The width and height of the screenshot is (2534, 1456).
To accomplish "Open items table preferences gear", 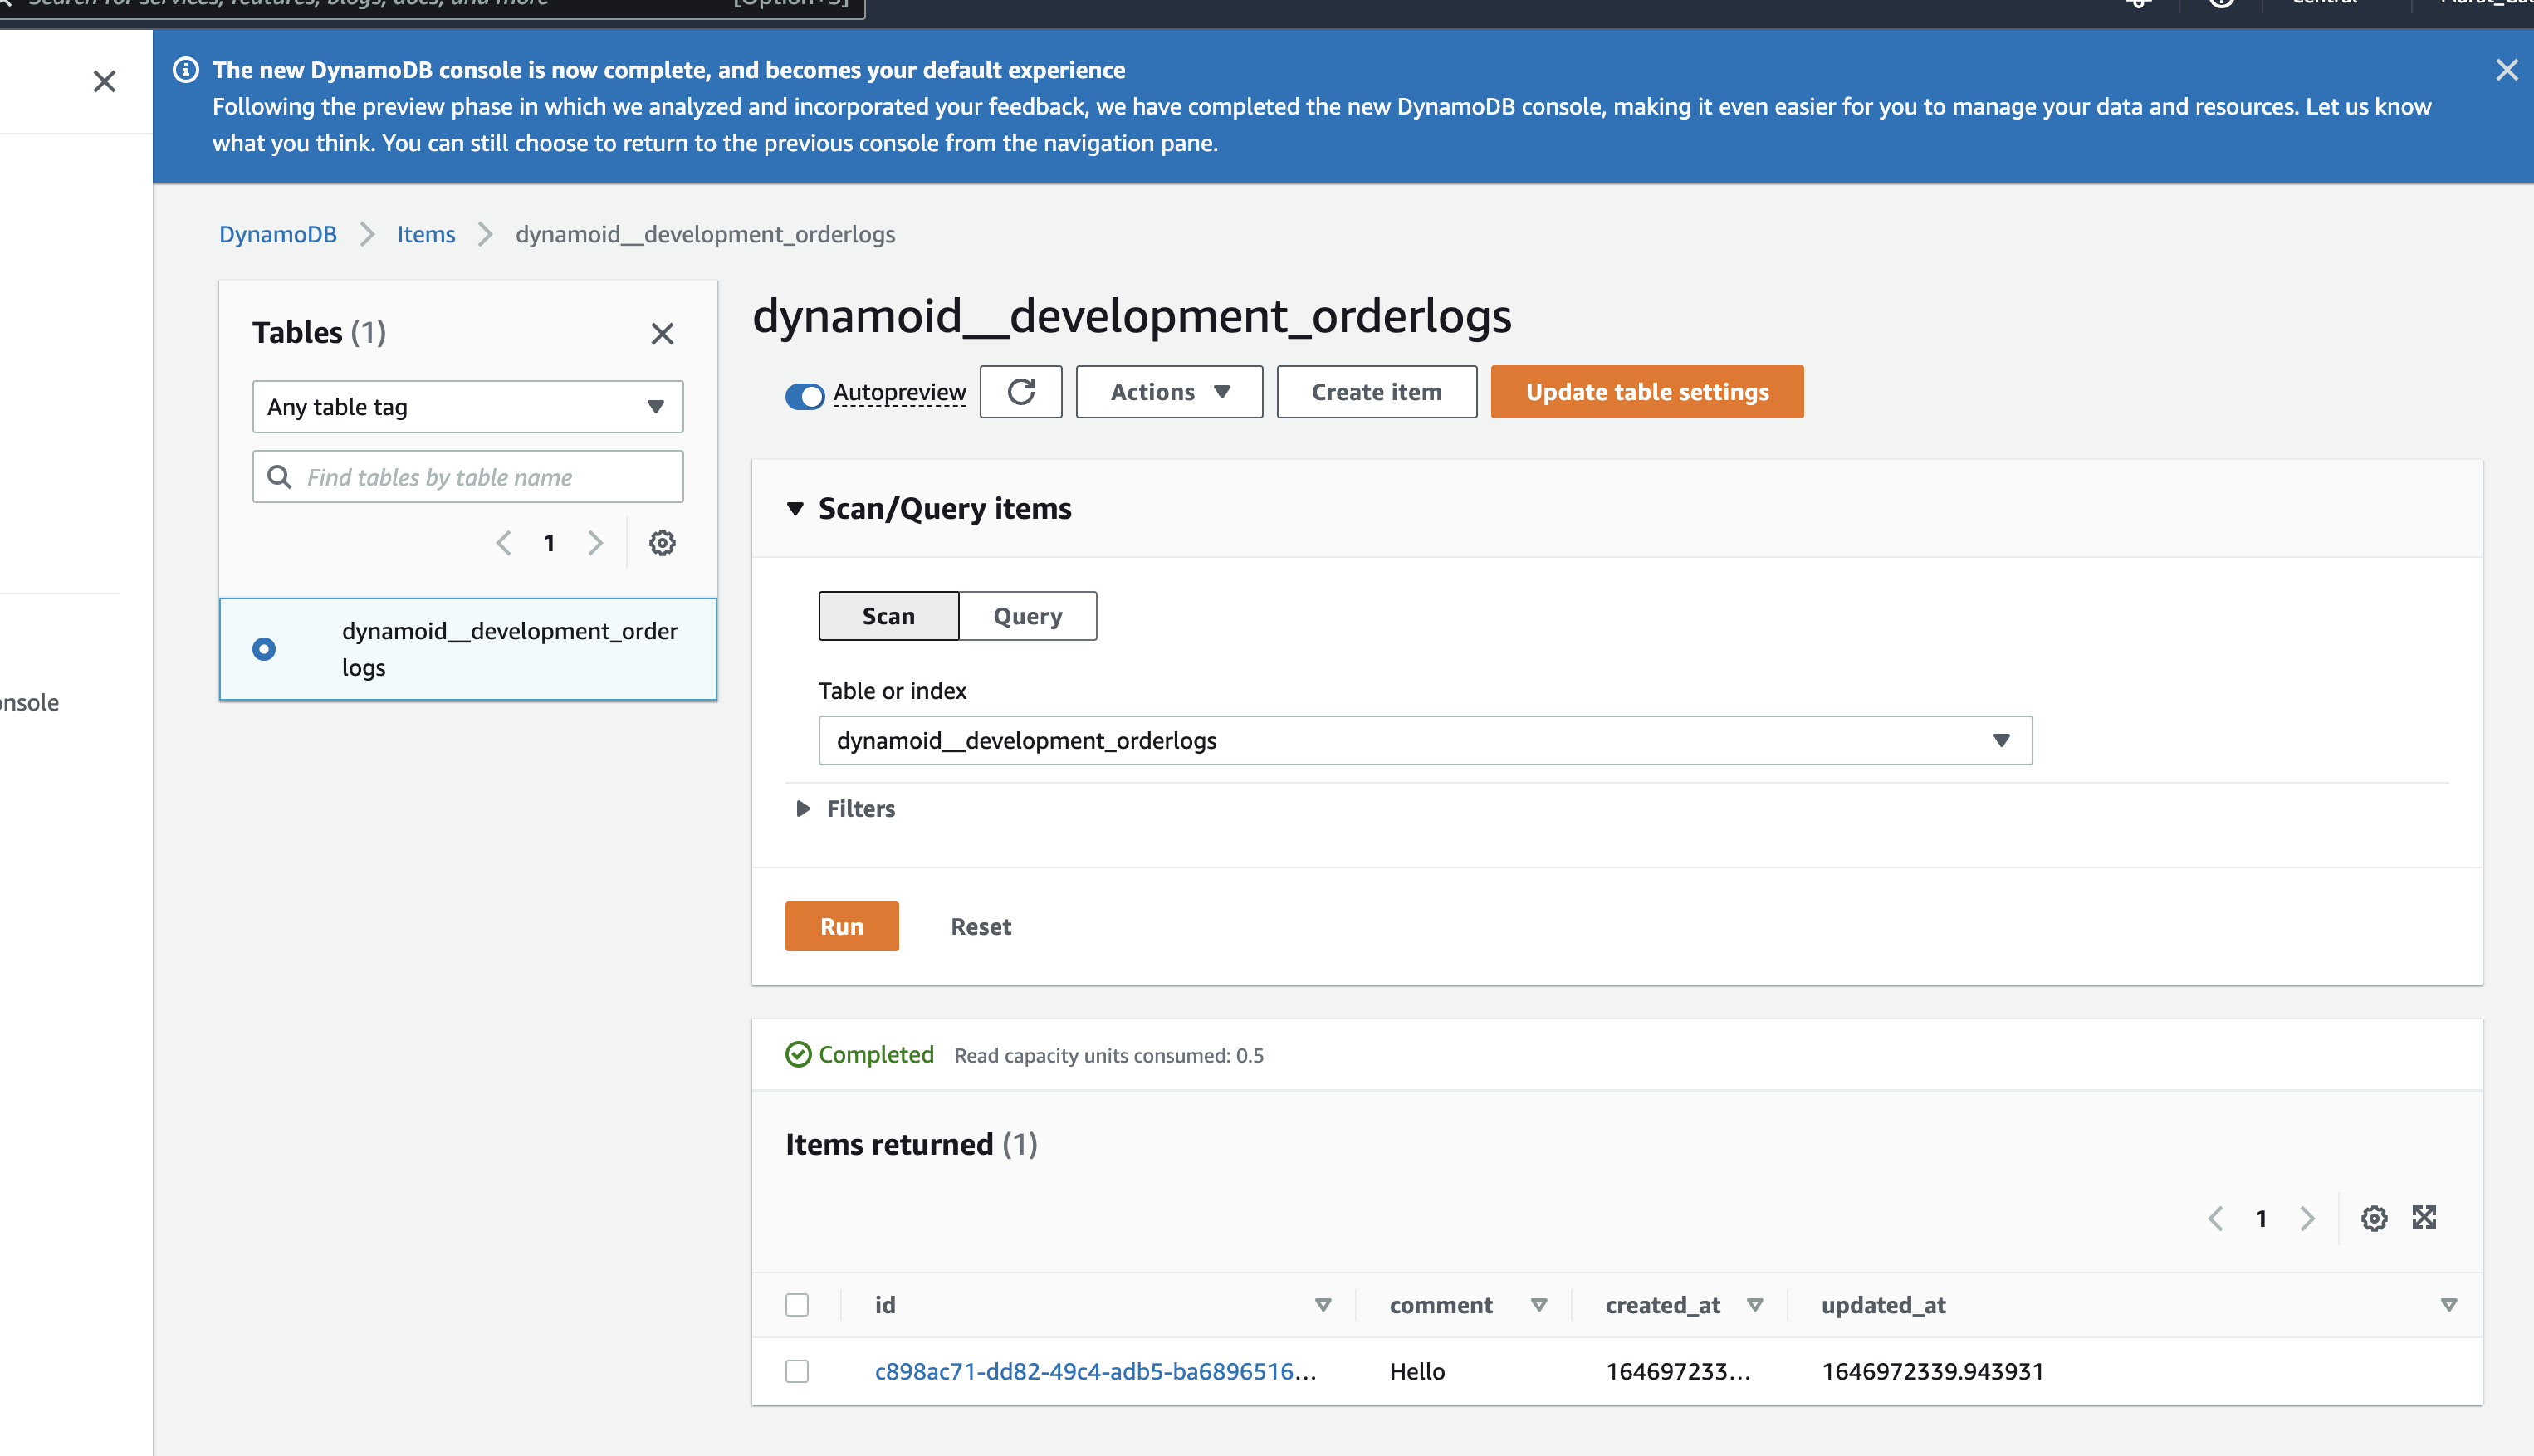I will [x=2374, y=1218].
